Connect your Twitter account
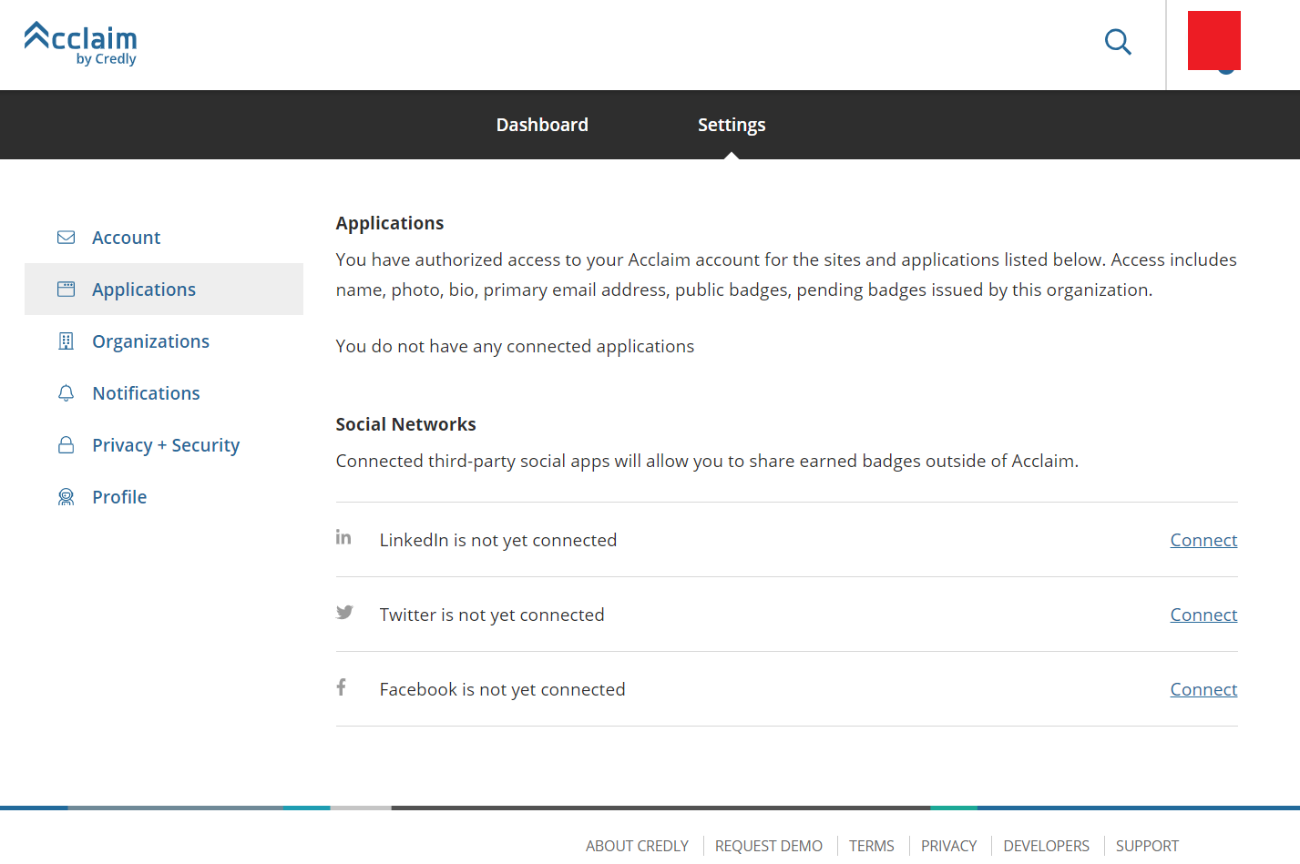This screenshot has width=1300, height=864. pos(1203,615)
